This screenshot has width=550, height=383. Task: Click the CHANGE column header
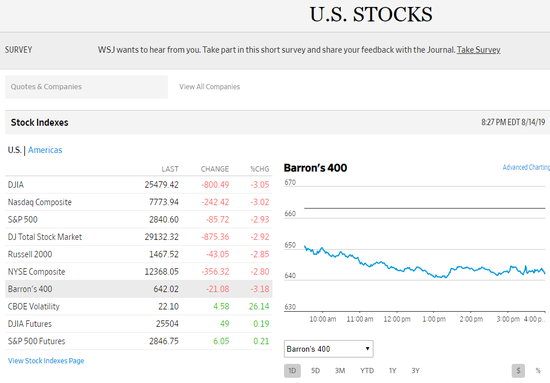(x=215, y=169)
